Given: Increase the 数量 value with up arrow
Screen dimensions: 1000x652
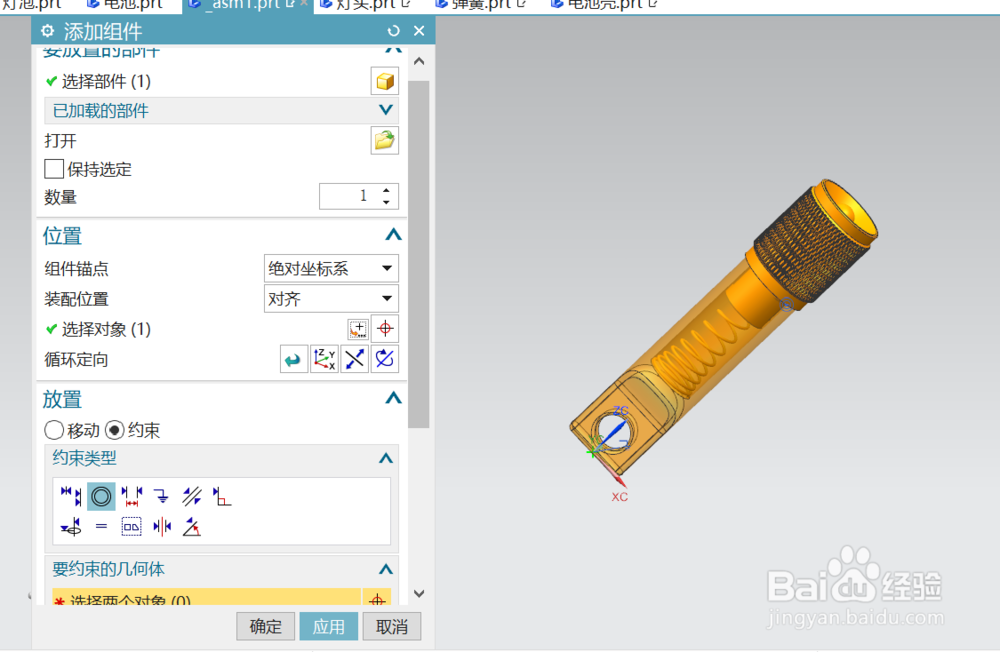Looking at the screenshot, I should 386,190.
